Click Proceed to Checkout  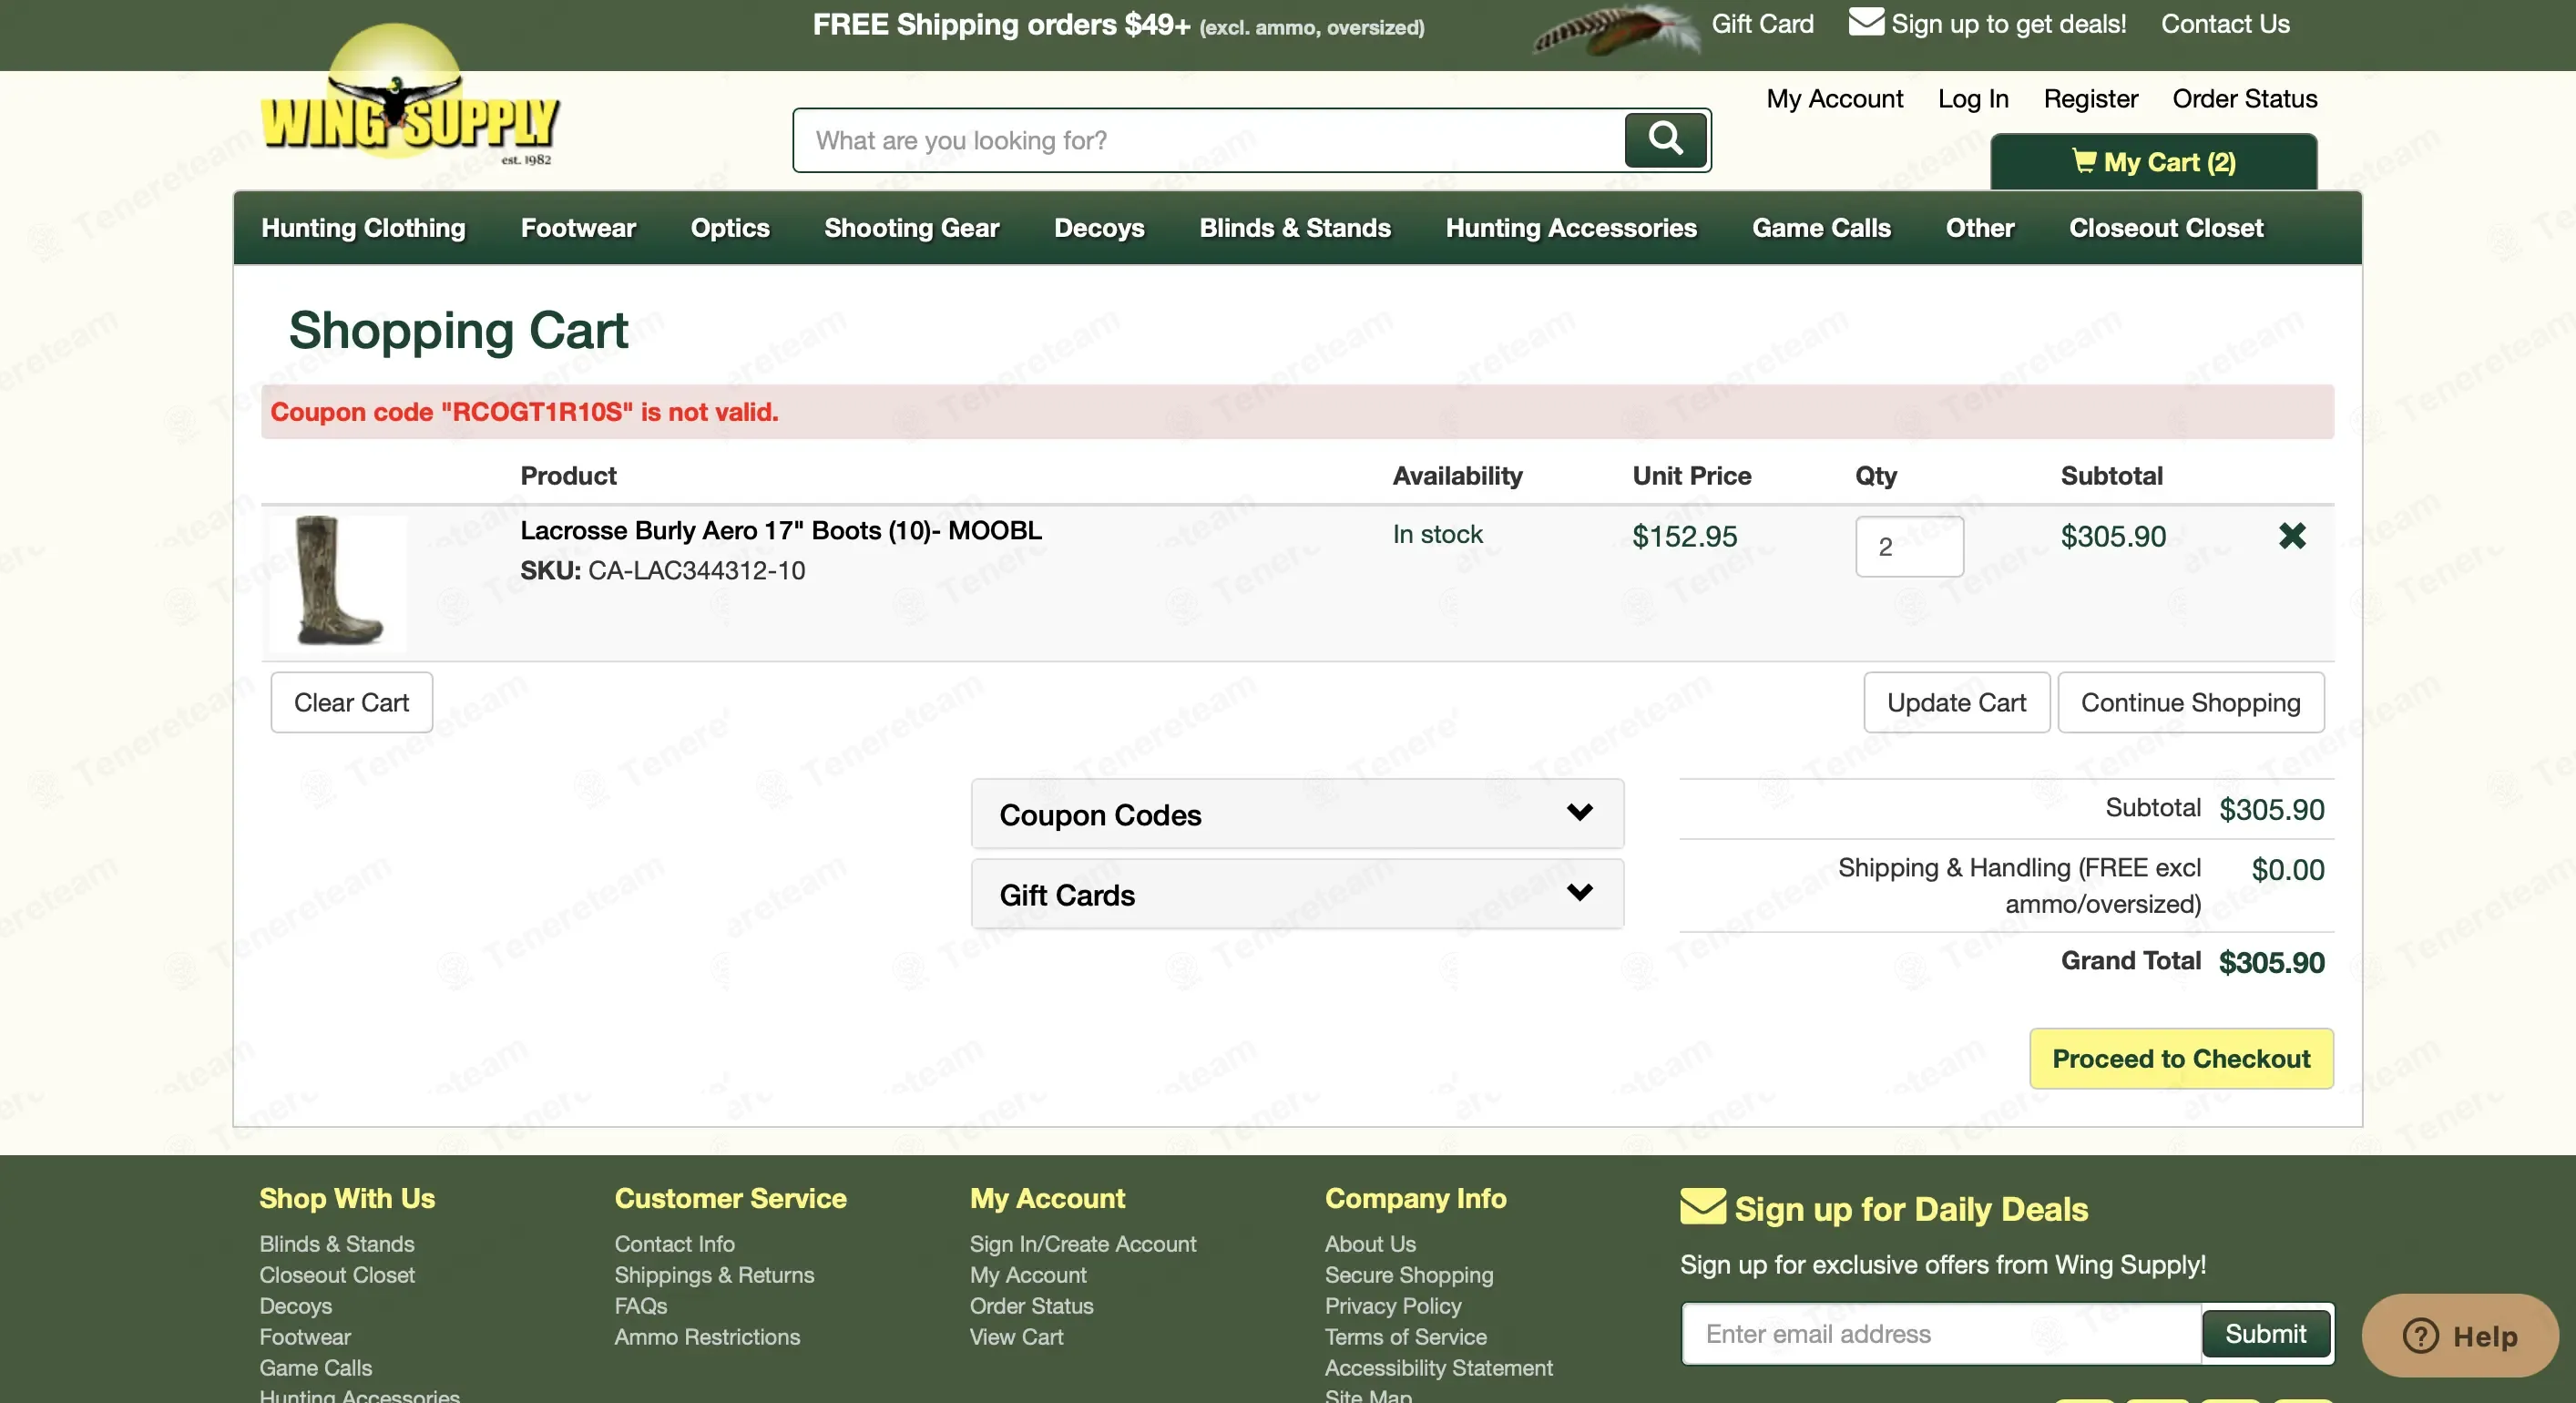2181,1058
